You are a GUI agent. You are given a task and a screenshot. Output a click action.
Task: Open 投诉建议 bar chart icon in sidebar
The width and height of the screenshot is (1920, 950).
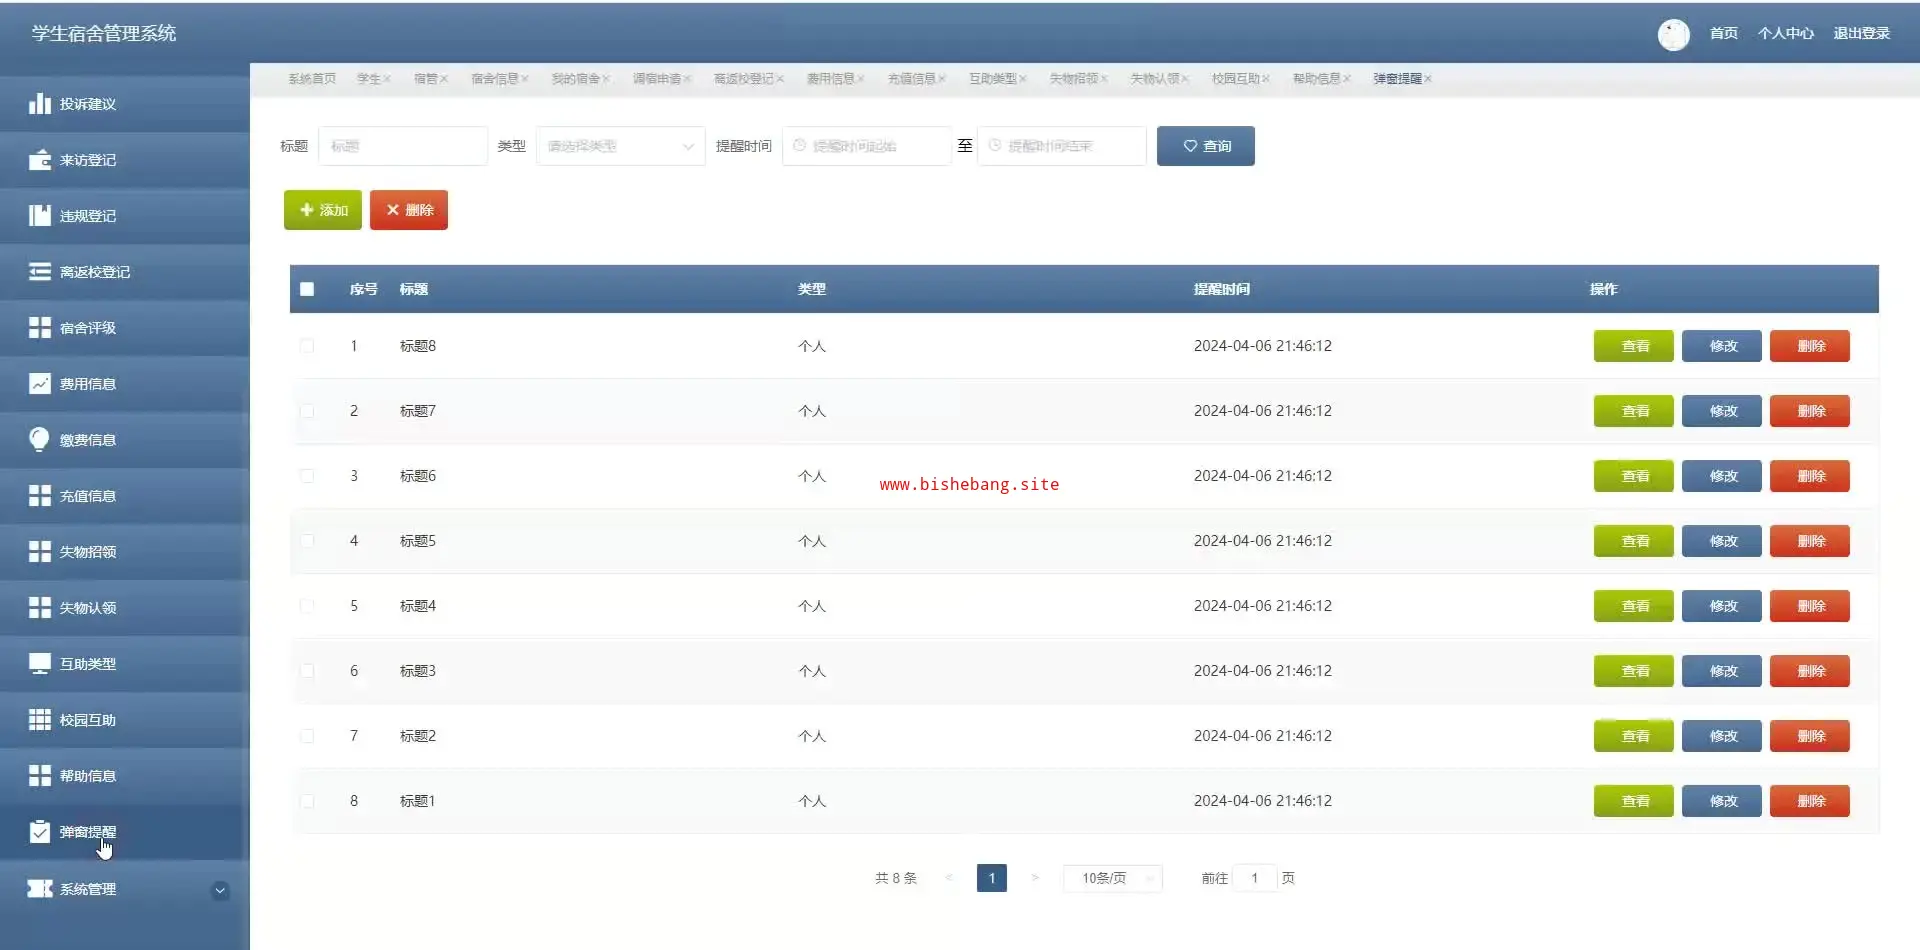click(39, 104)
